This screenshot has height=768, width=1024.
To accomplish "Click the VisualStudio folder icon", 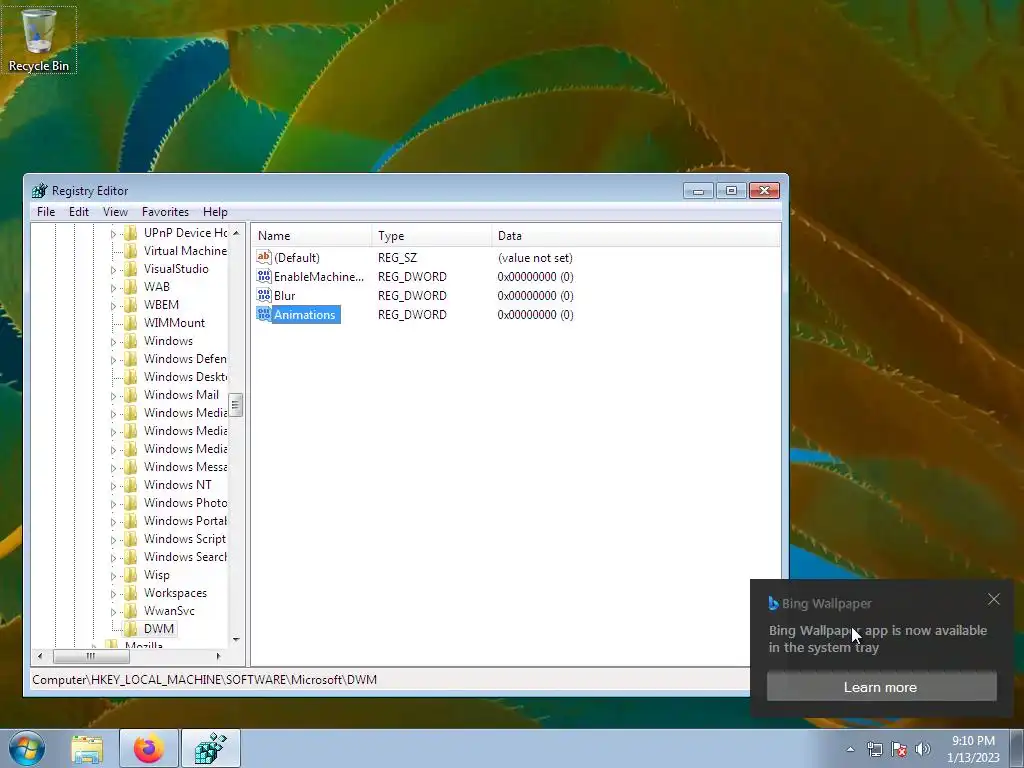I will 131,268.
